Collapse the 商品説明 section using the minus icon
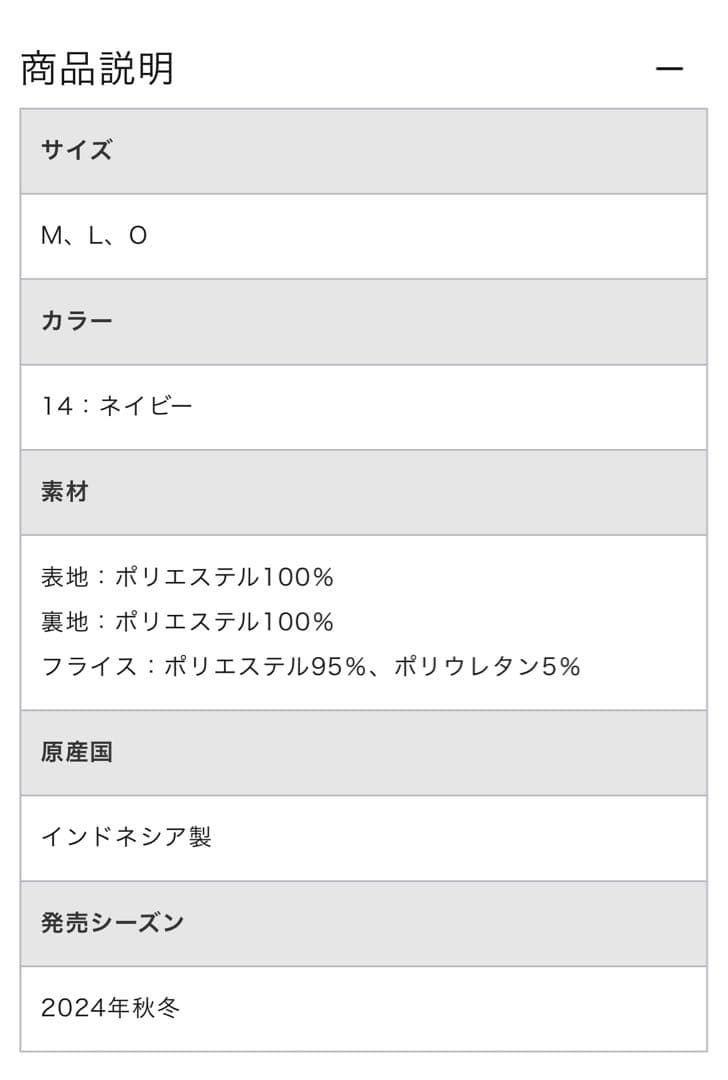 click(668, 68)
